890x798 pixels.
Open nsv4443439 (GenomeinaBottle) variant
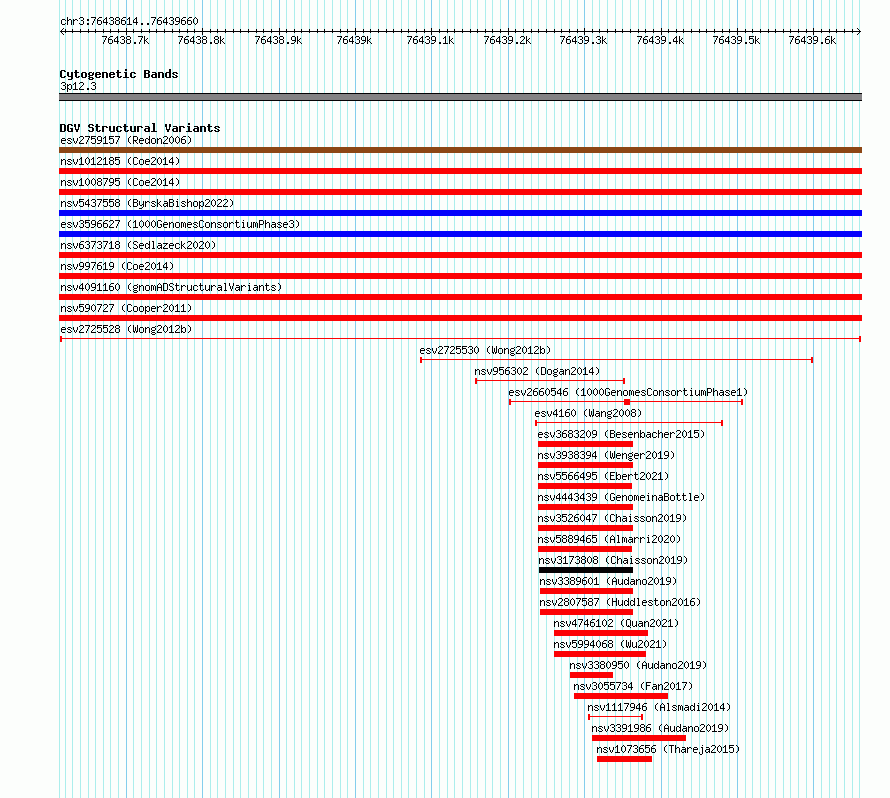coord(621,497)
